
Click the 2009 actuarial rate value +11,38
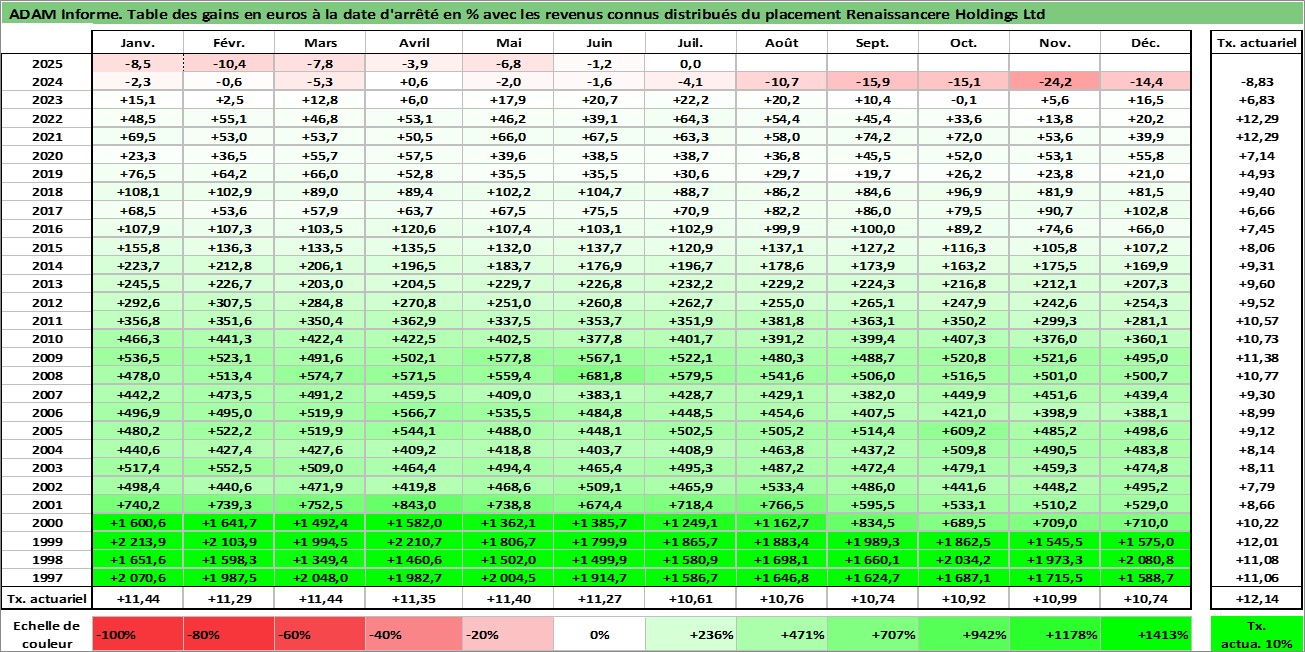tap(1255, 358)
